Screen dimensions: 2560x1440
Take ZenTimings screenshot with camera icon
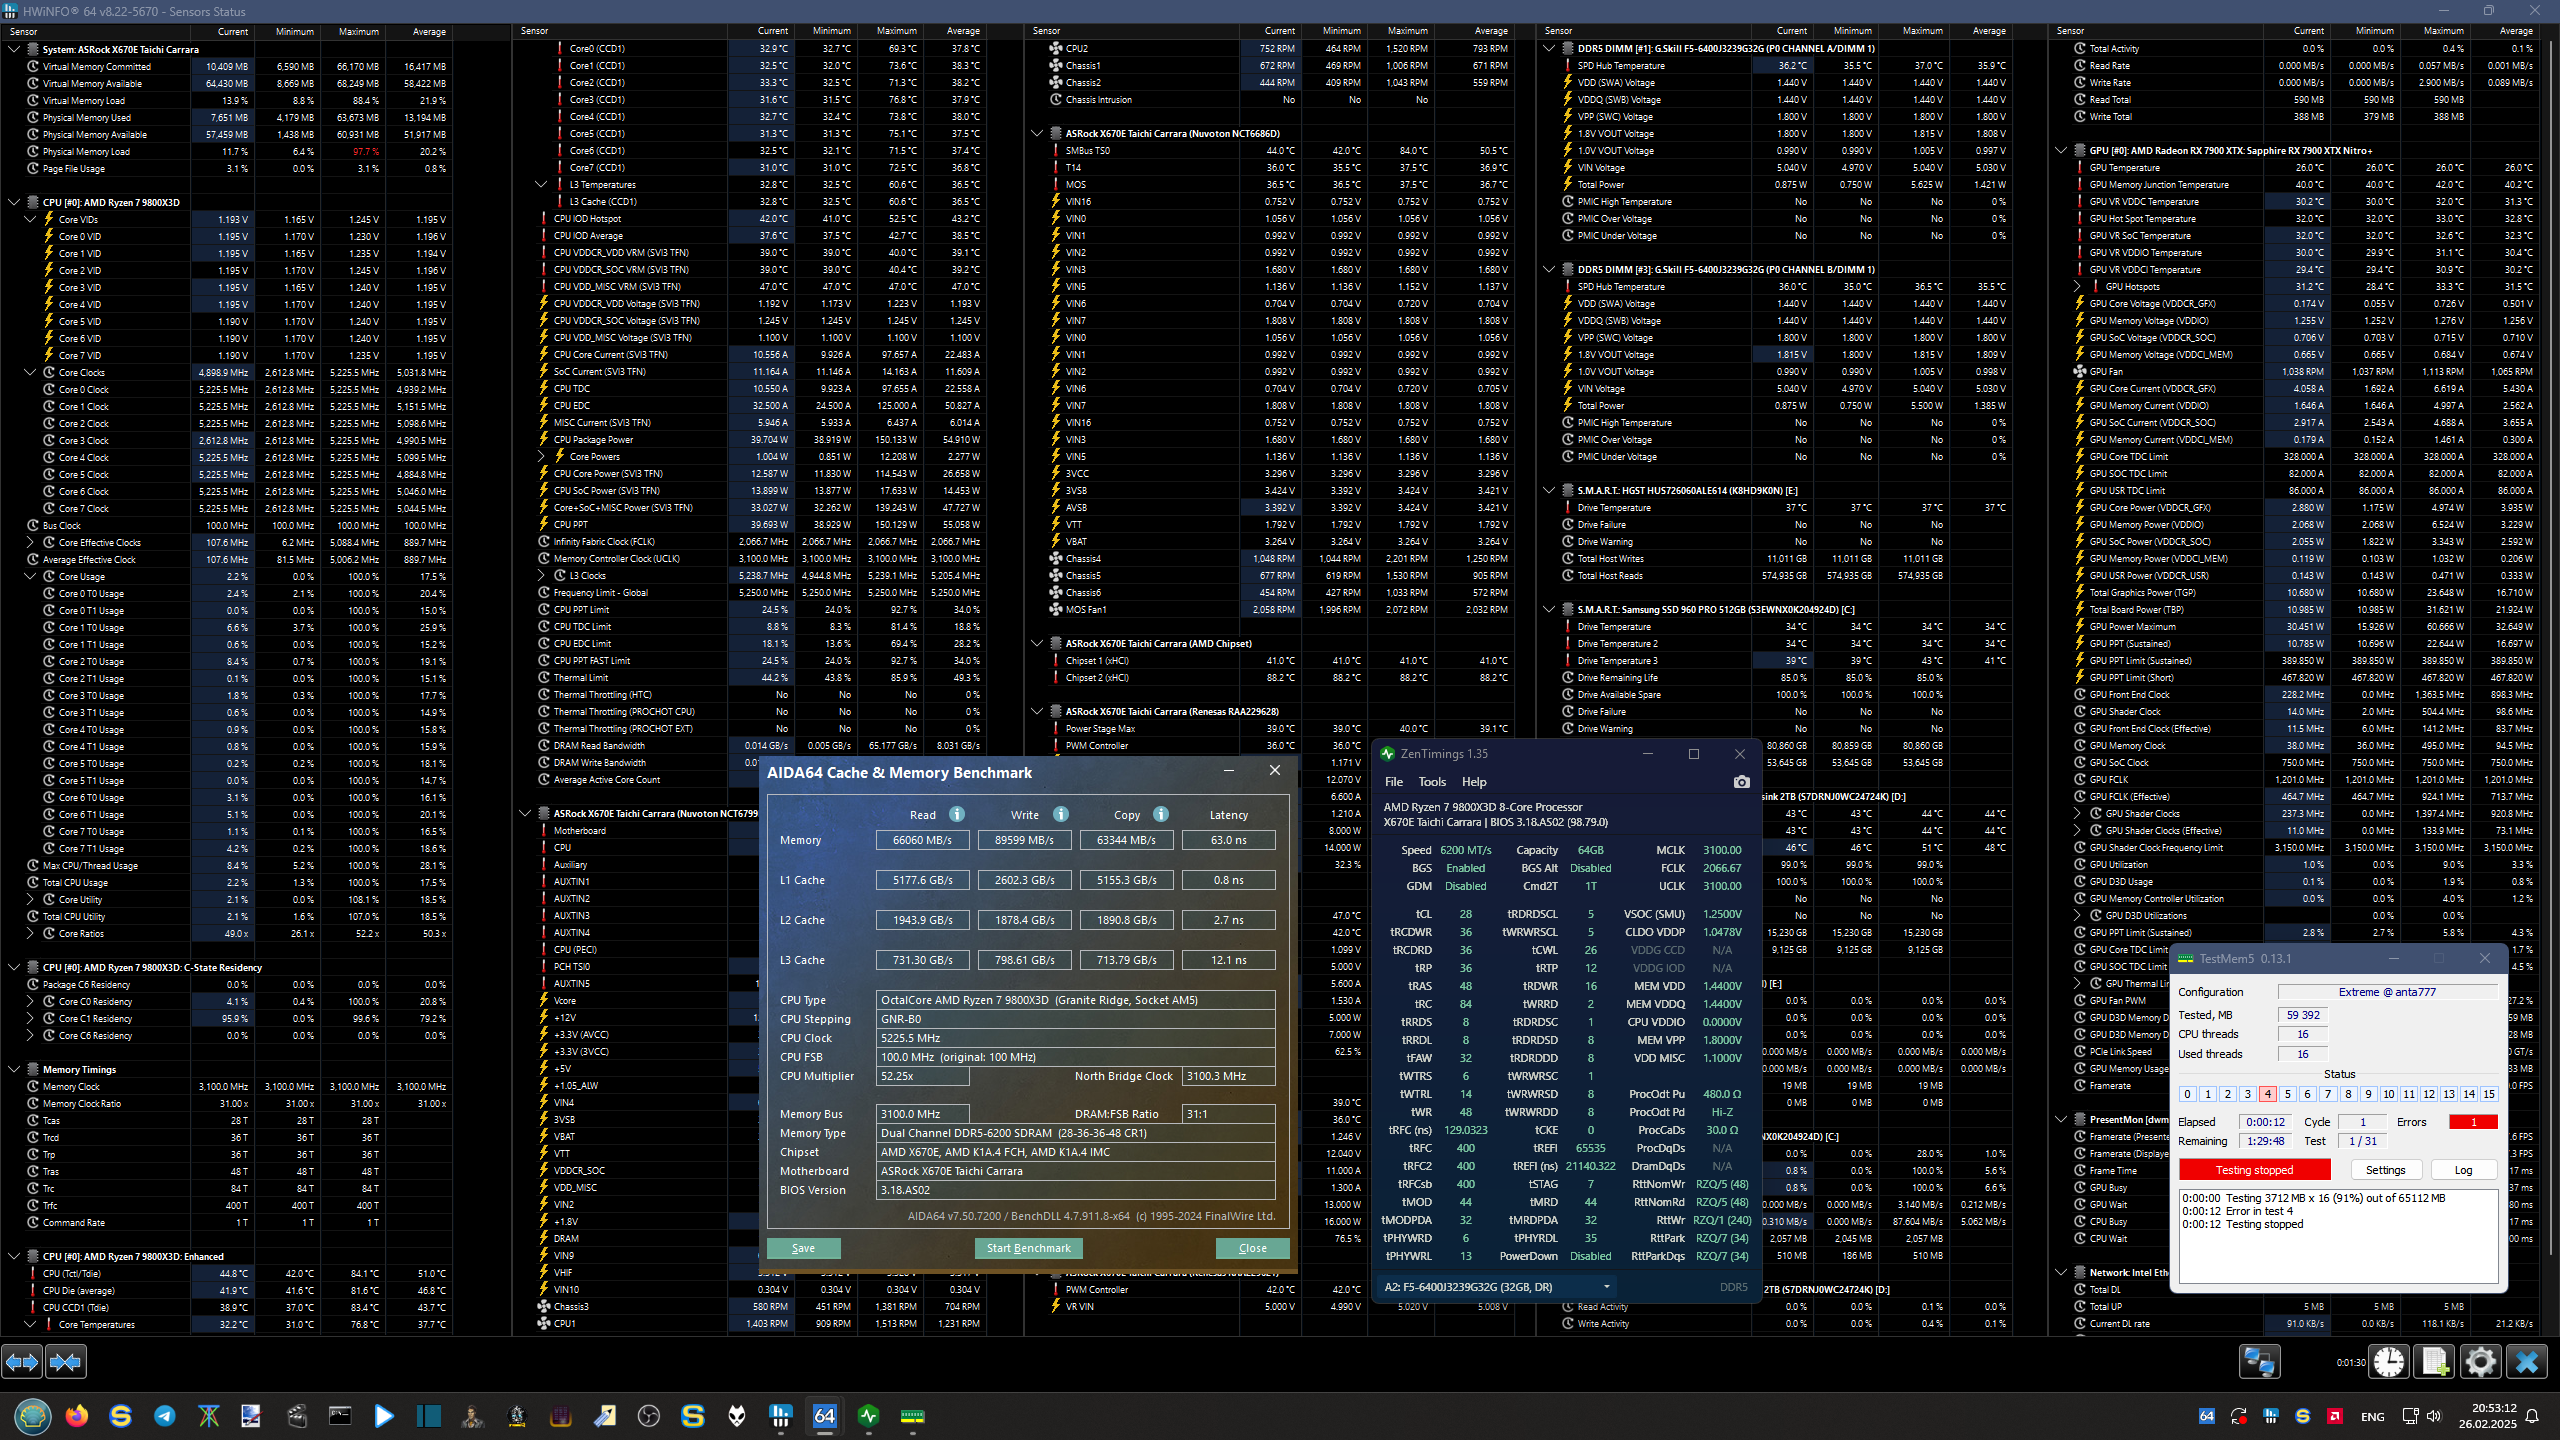[1741, 782]
